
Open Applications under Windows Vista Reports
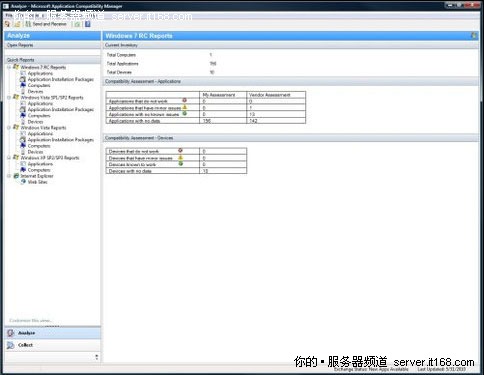click(40, 134)
